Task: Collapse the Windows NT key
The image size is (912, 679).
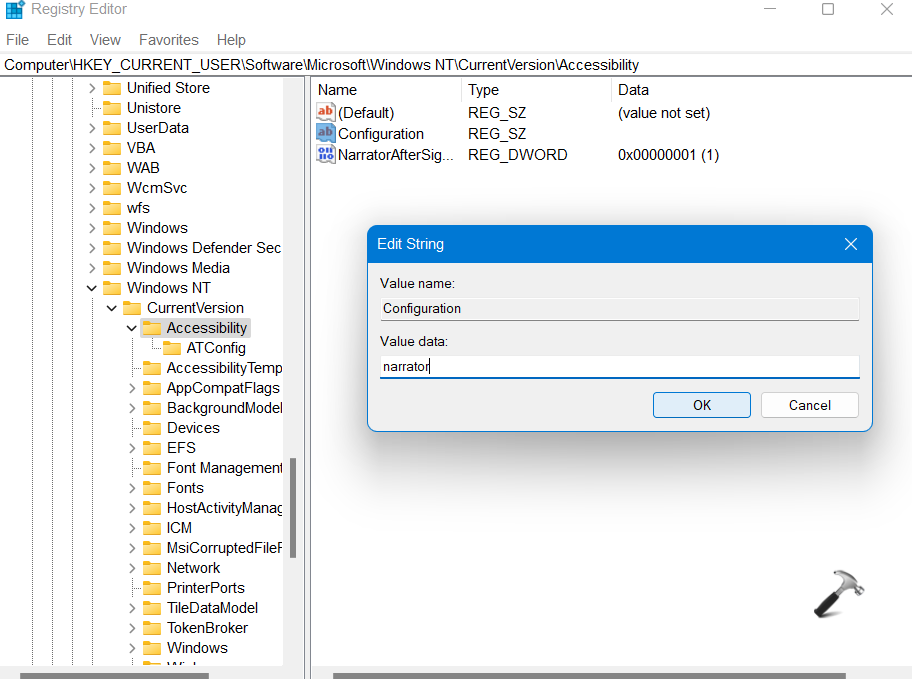Action: [x=92, y=288]
